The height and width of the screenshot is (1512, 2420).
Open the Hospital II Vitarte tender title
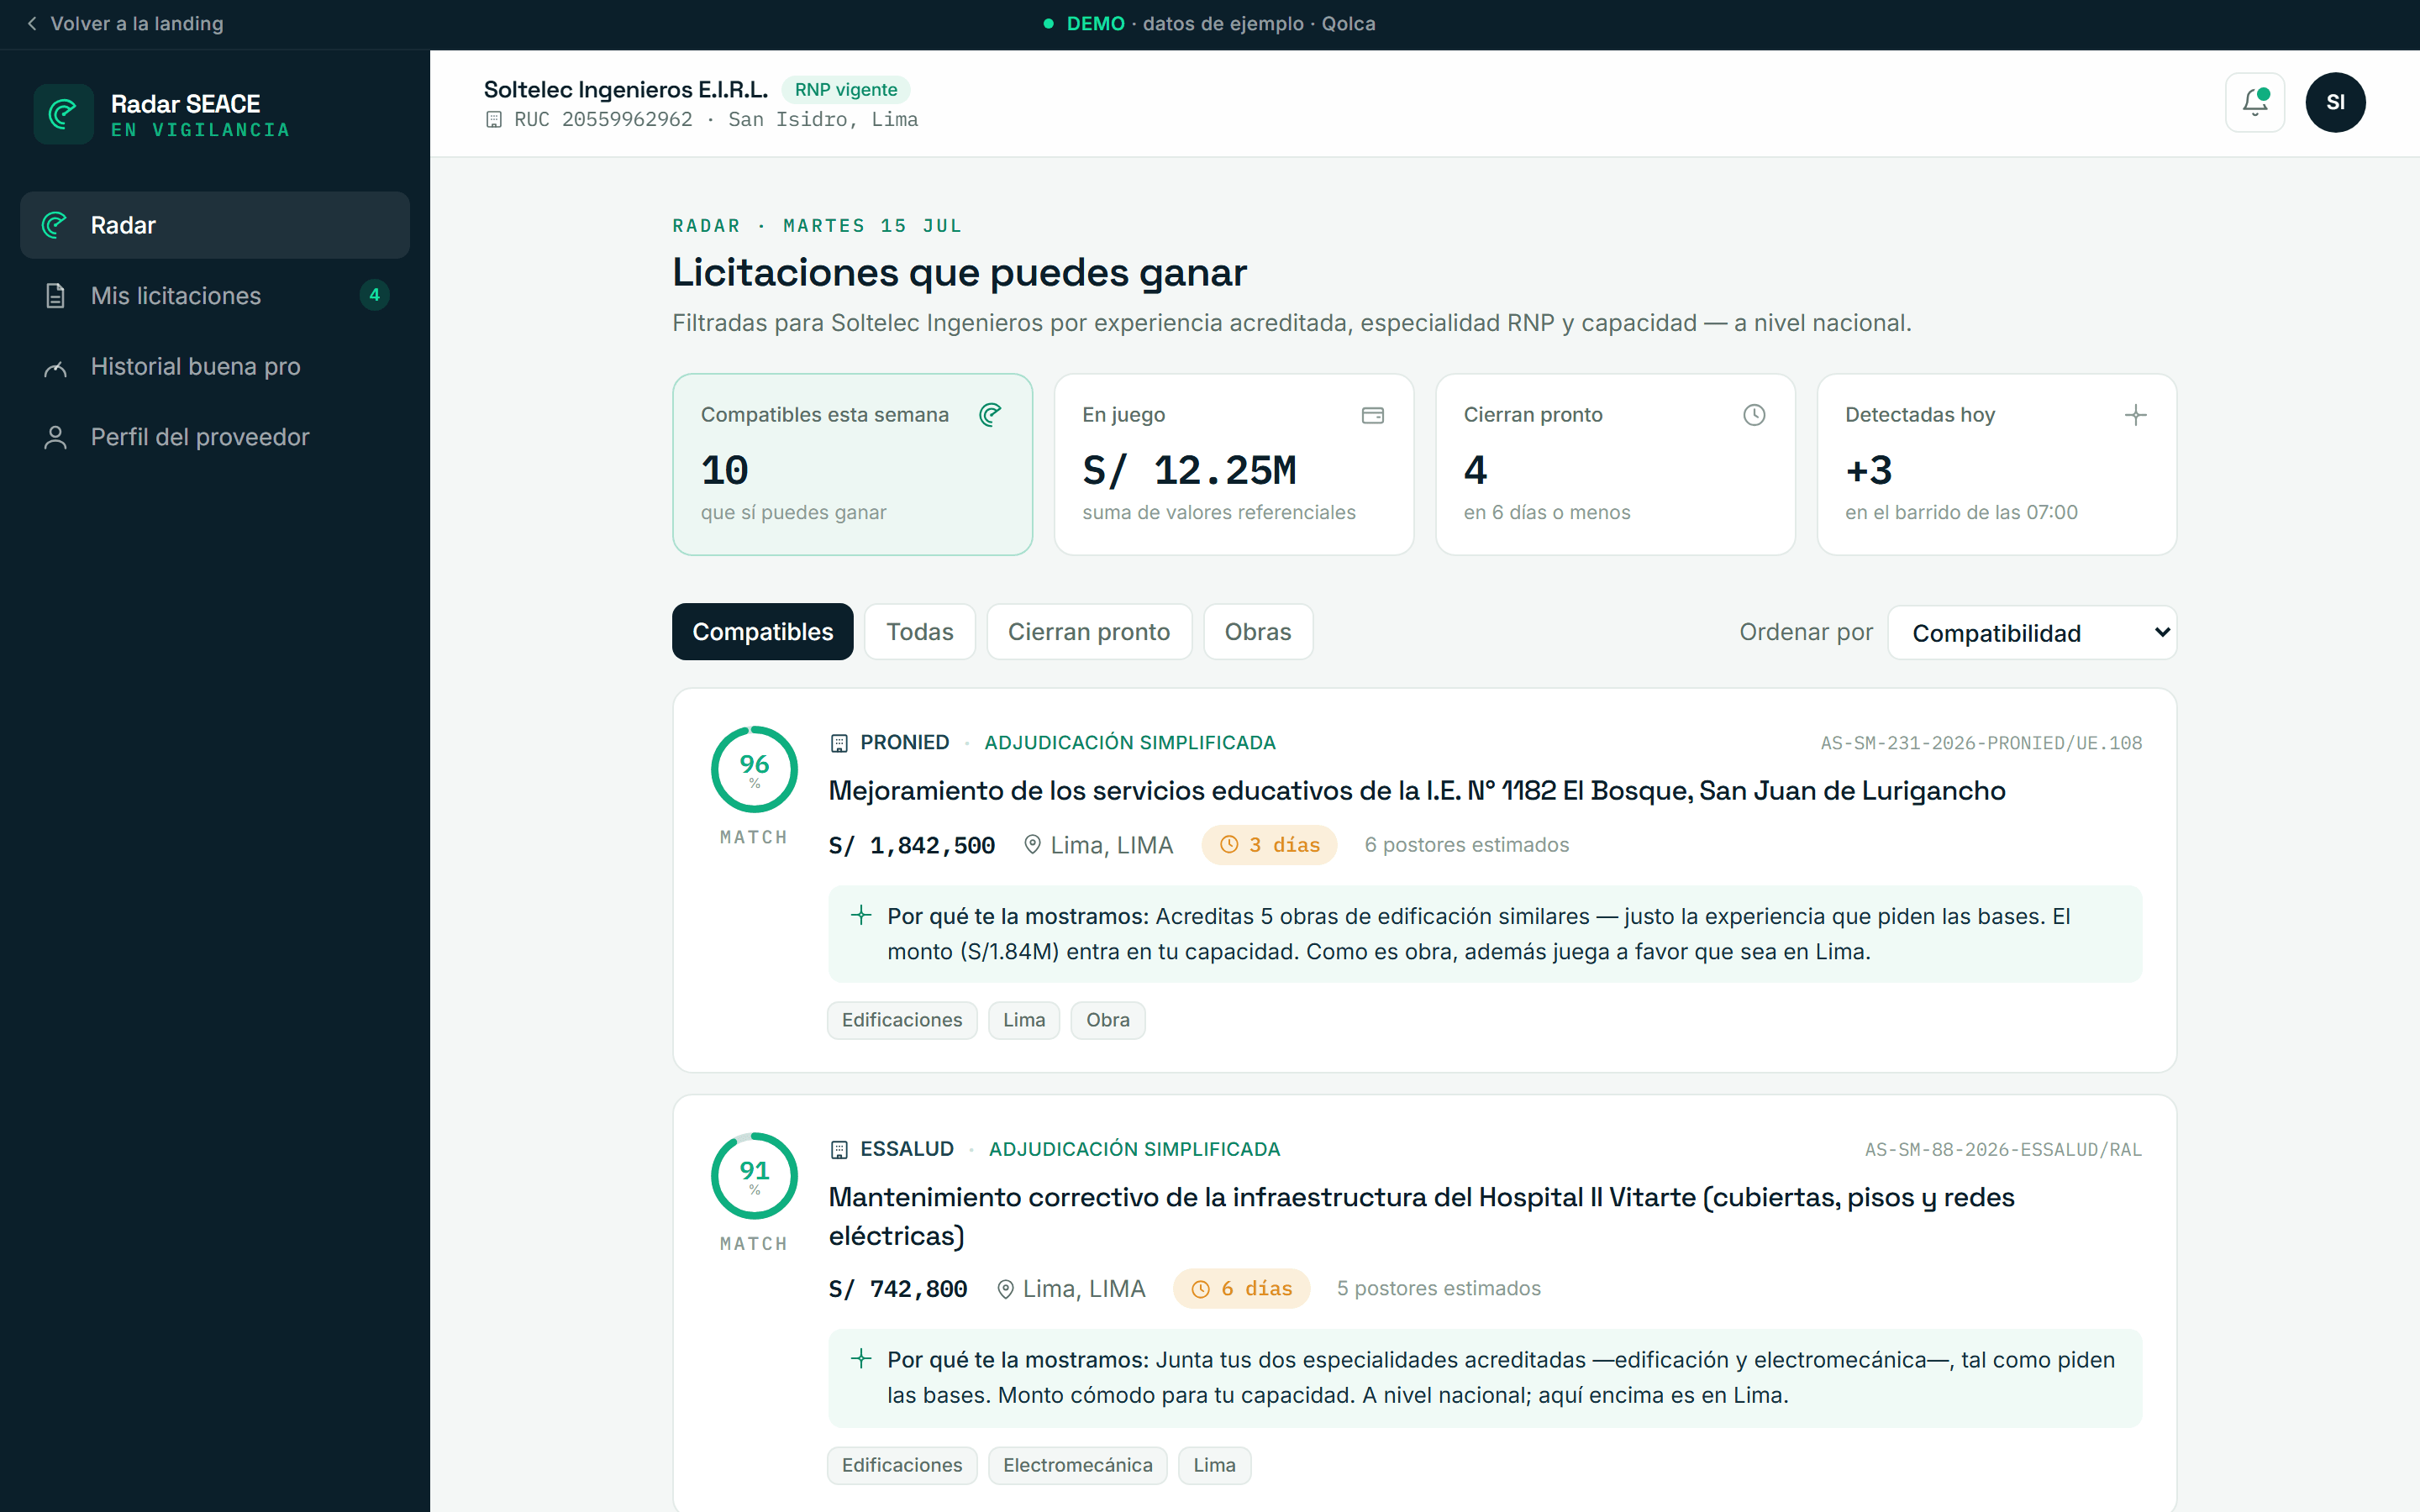pyautogui.click(x=1421, y=1216)
